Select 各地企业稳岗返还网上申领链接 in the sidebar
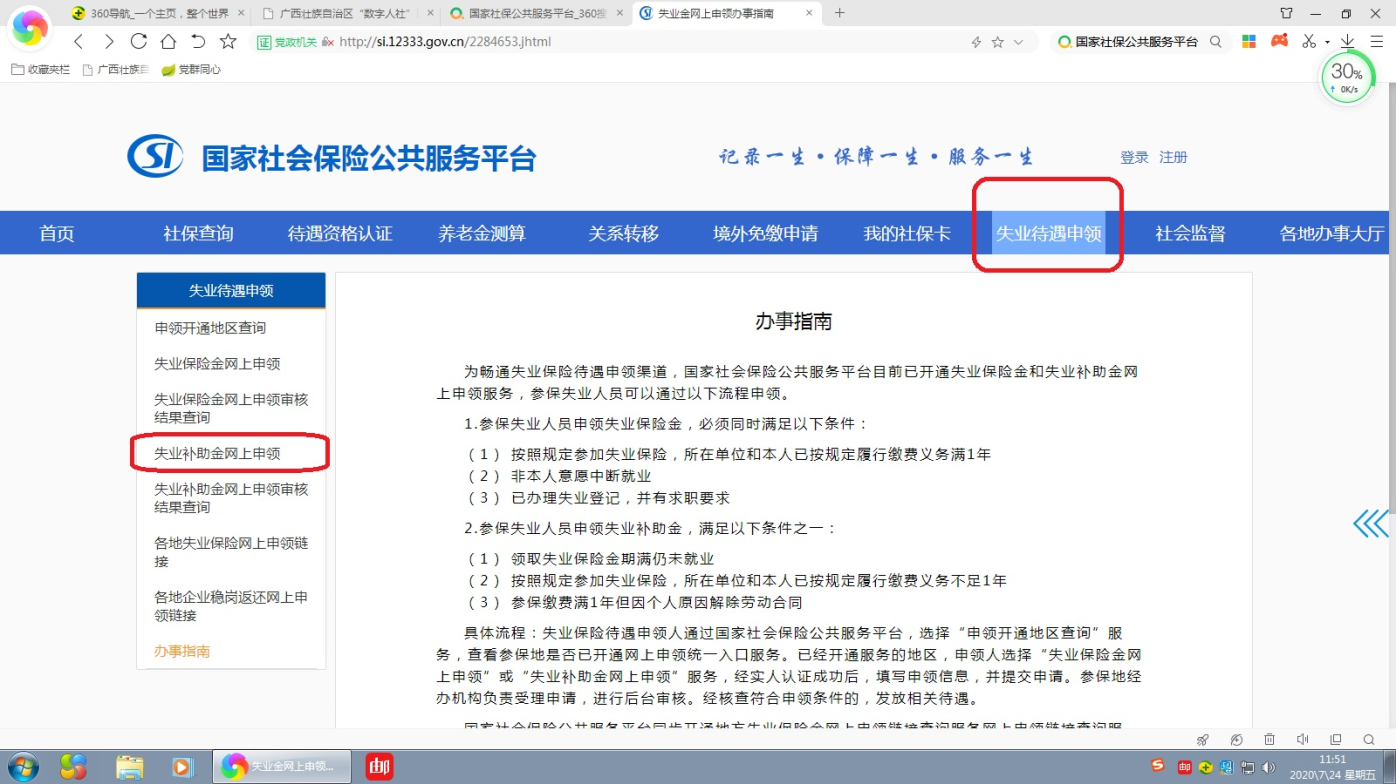 coord(231,606)
